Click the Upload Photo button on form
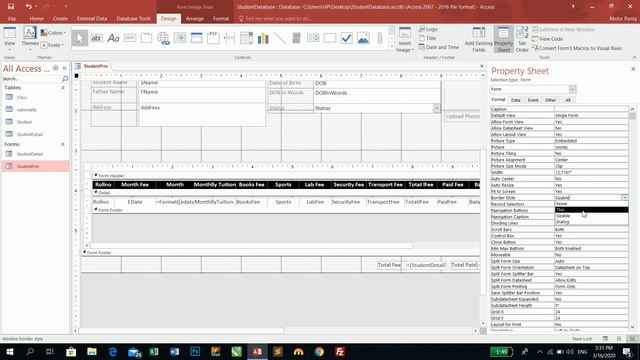The height and width of the screenshot is (360, 640). tap(462, 116)
